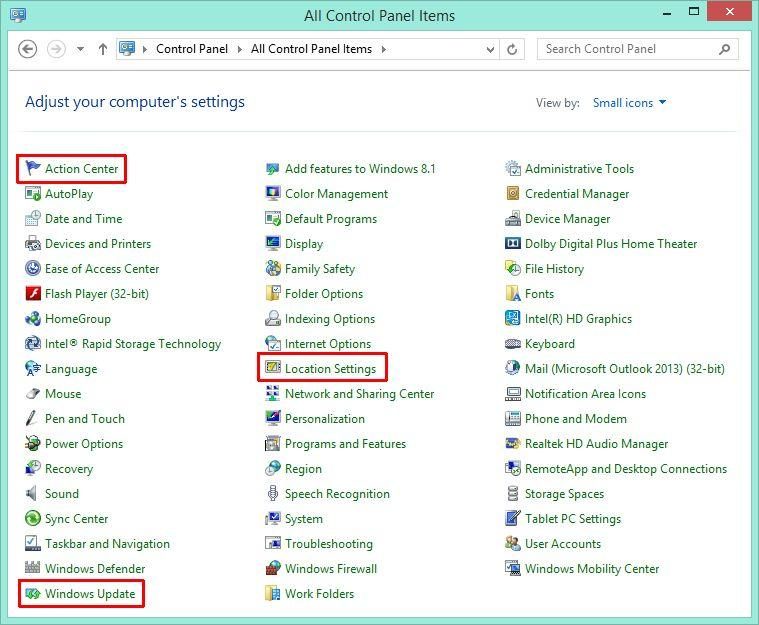Open Add features to Windows 8.1

pyautogui.click(x=360, y=168)
